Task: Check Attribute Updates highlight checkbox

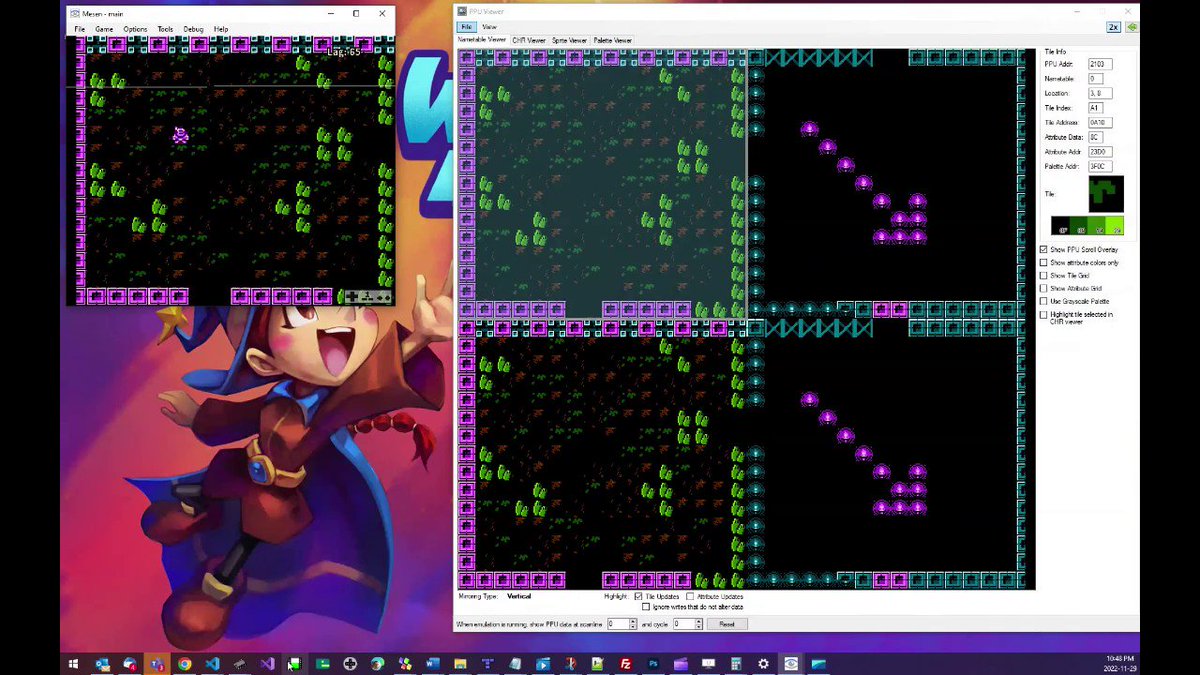Action: (691, 596)
